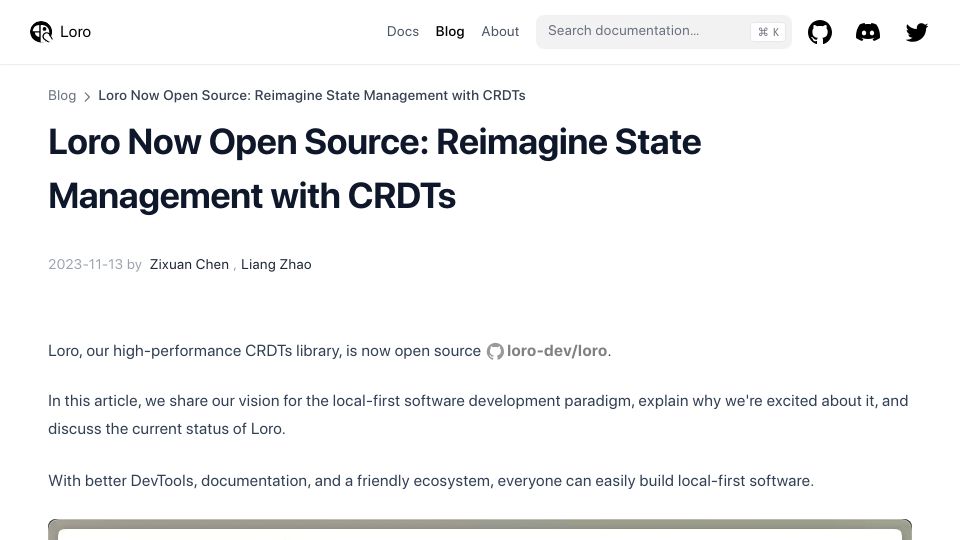960x540 pixels.
Task: Open author Zixuan Chen link
Action: coord(189,264)
